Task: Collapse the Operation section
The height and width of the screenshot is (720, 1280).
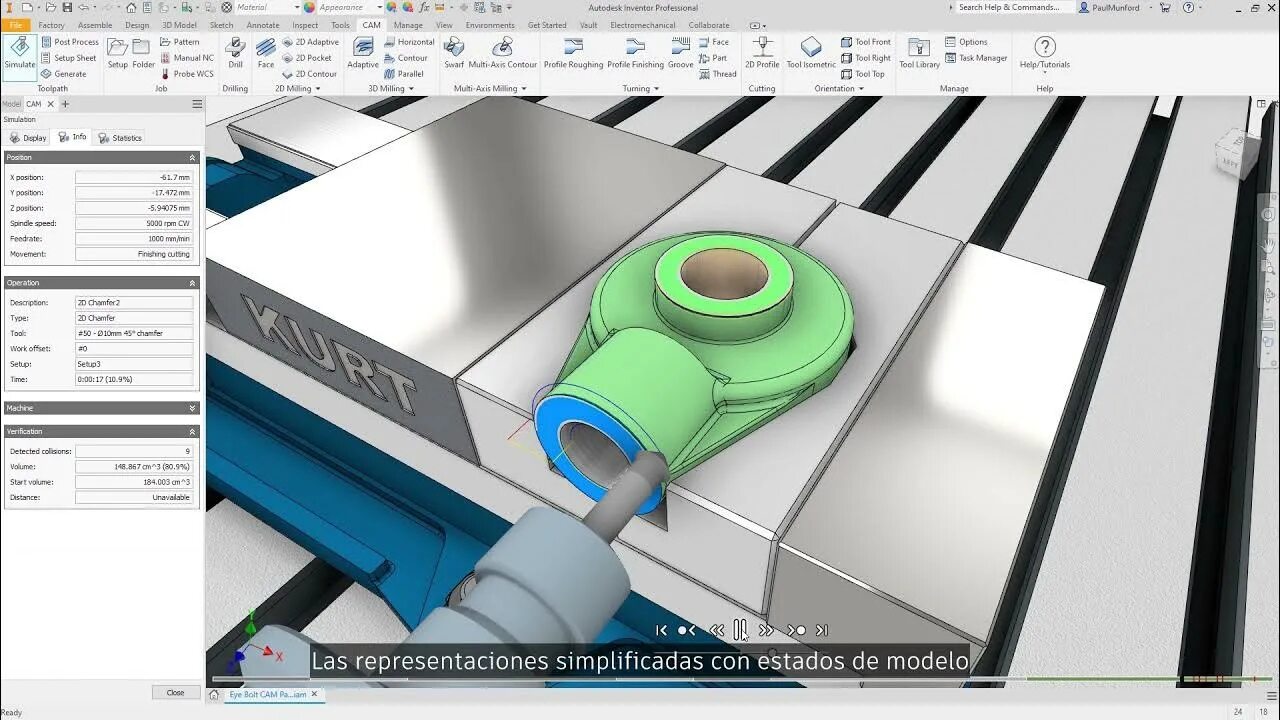Action: (x=193, y=283)
